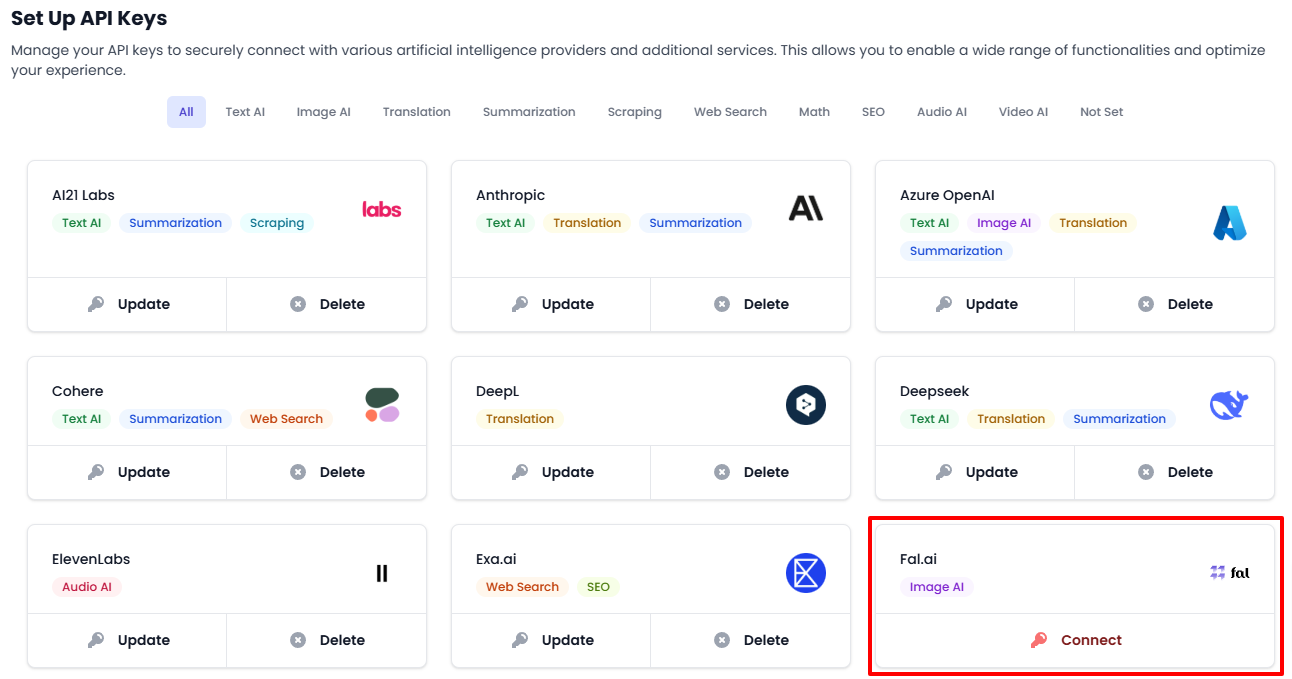
Task: Open the Web Search filter tab
Action: (730, 112)
